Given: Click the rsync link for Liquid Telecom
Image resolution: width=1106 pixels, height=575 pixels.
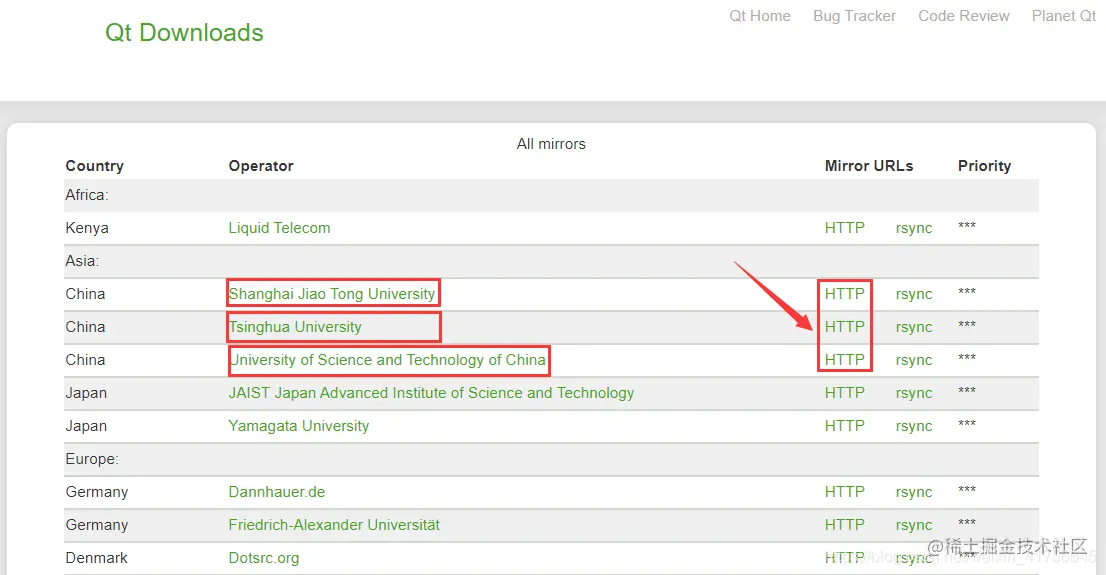Looking at the screenshot, I should [x=913, y=229].
